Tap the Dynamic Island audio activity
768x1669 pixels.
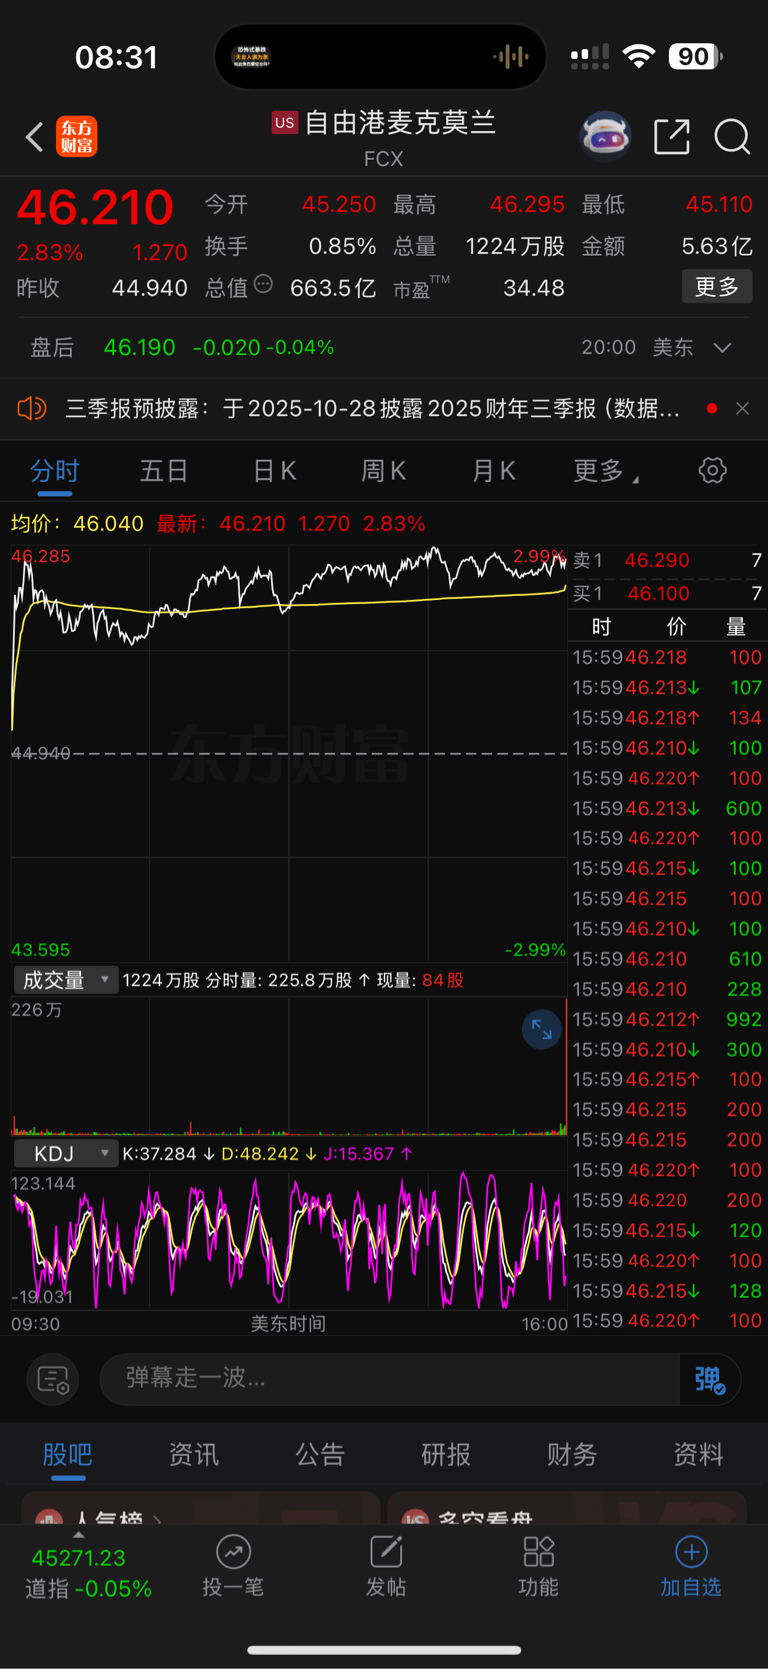click(510, 56)
